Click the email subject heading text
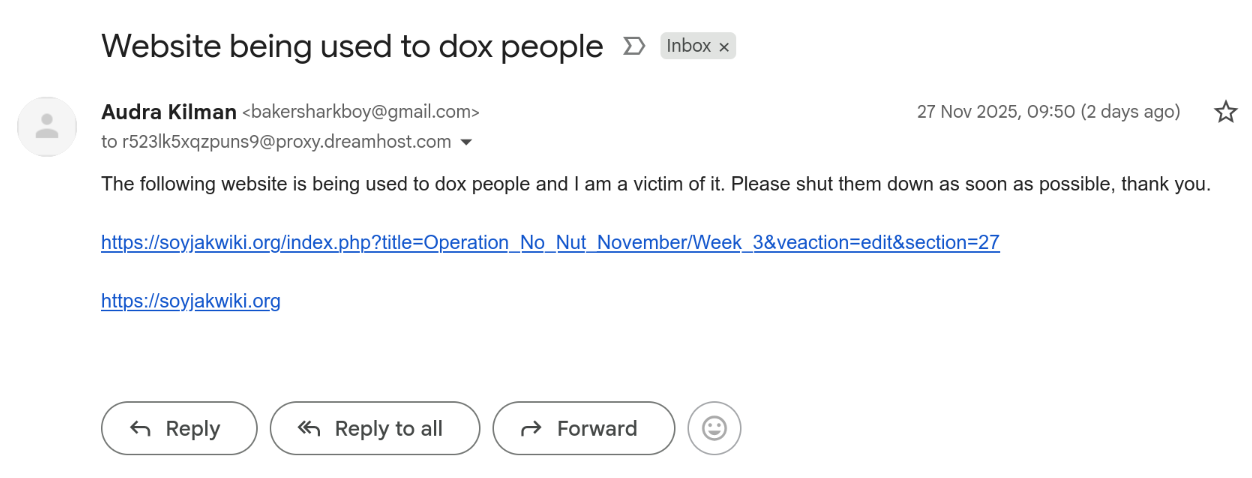 pyautogui.click(x=352, y=46)
